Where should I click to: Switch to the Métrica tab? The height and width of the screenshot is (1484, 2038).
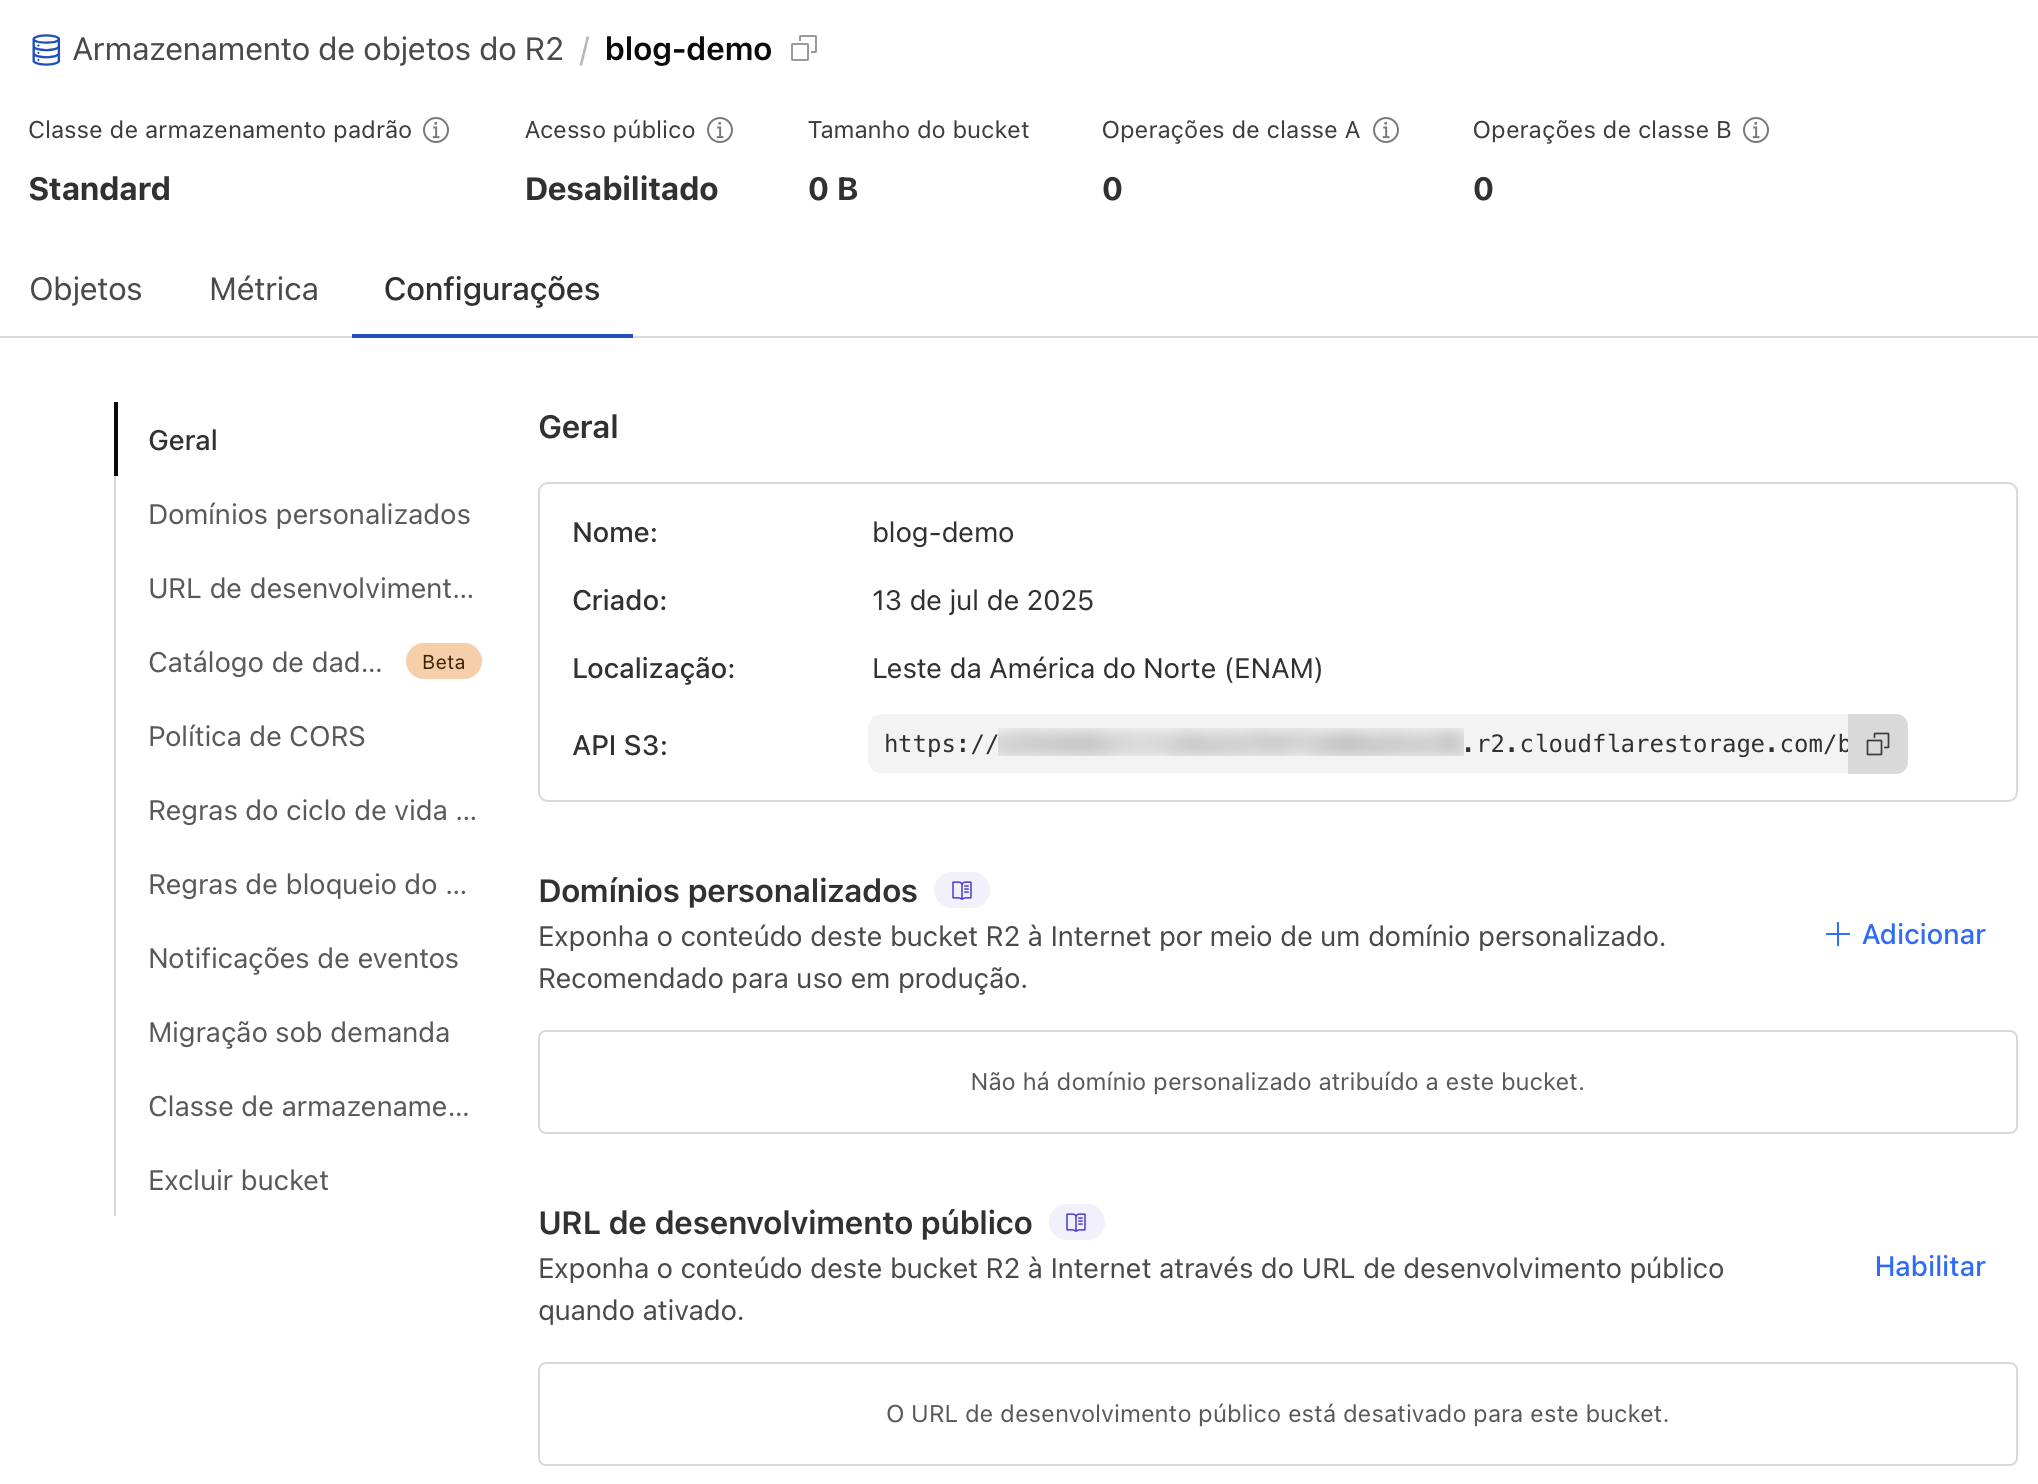[264, 289]
